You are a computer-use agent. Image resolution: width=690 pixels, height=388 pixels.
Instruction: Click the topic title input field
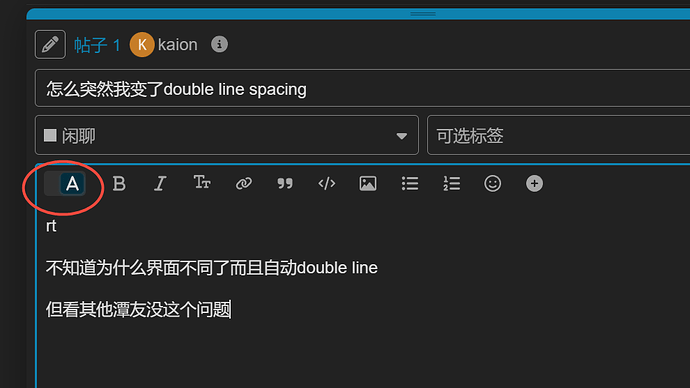click(363, 88)
